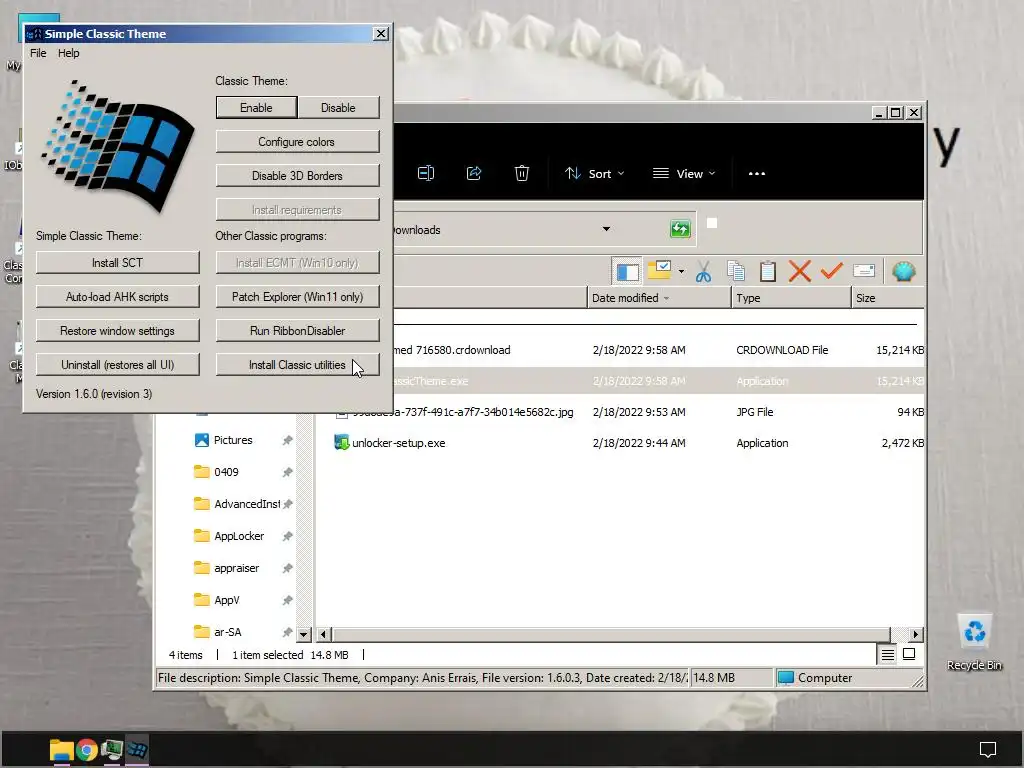The width and height of the screenshot is (1024, 768).
Task: Click the unlocker-setup.exe file icon
Action: 341,442
